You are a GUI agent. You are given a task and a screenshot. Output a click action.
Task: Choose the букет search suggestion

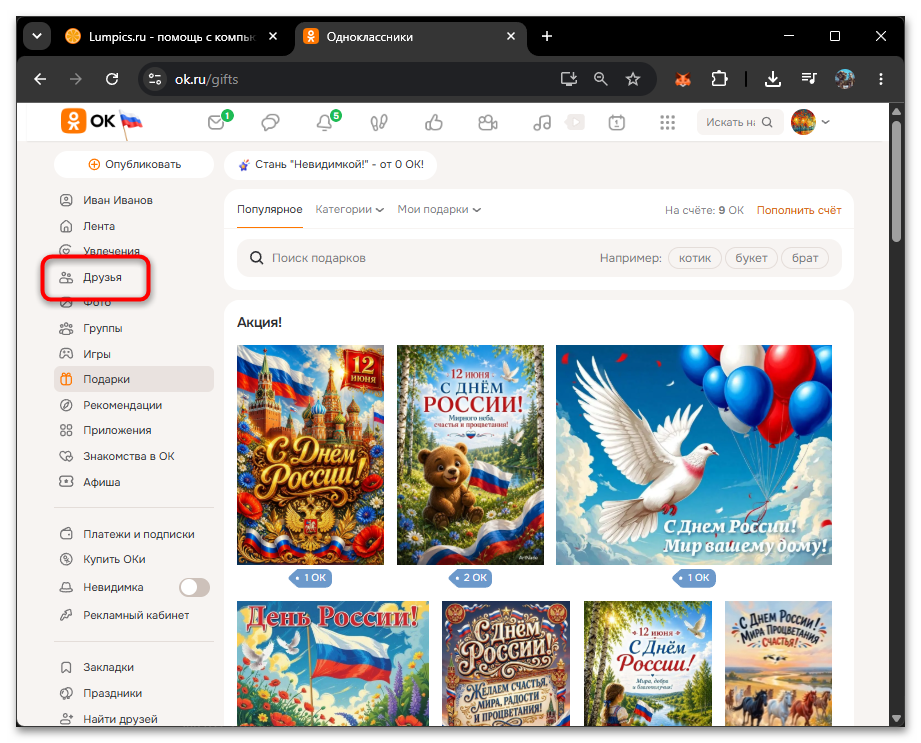(751, 258)
